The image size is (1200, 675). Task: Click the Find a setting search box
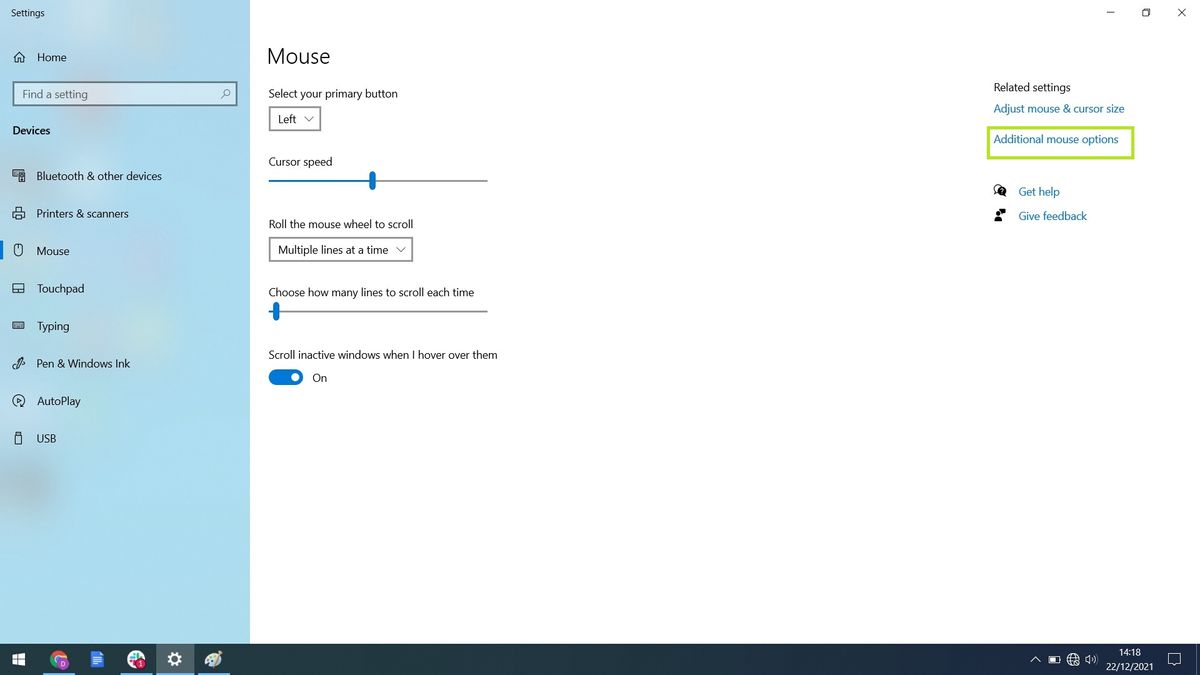point(124,93)
